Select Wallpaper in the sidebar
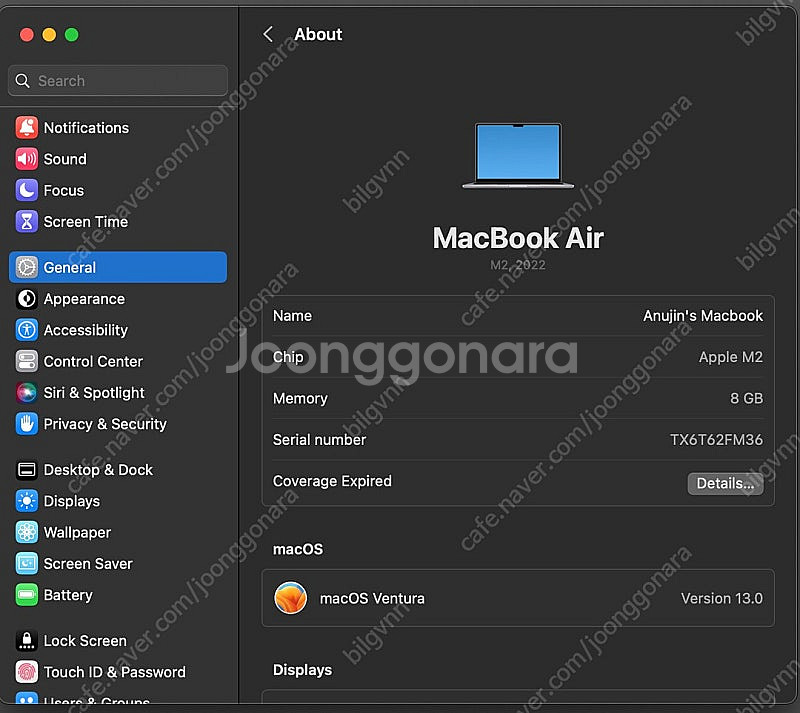 (x=78, y=532)
